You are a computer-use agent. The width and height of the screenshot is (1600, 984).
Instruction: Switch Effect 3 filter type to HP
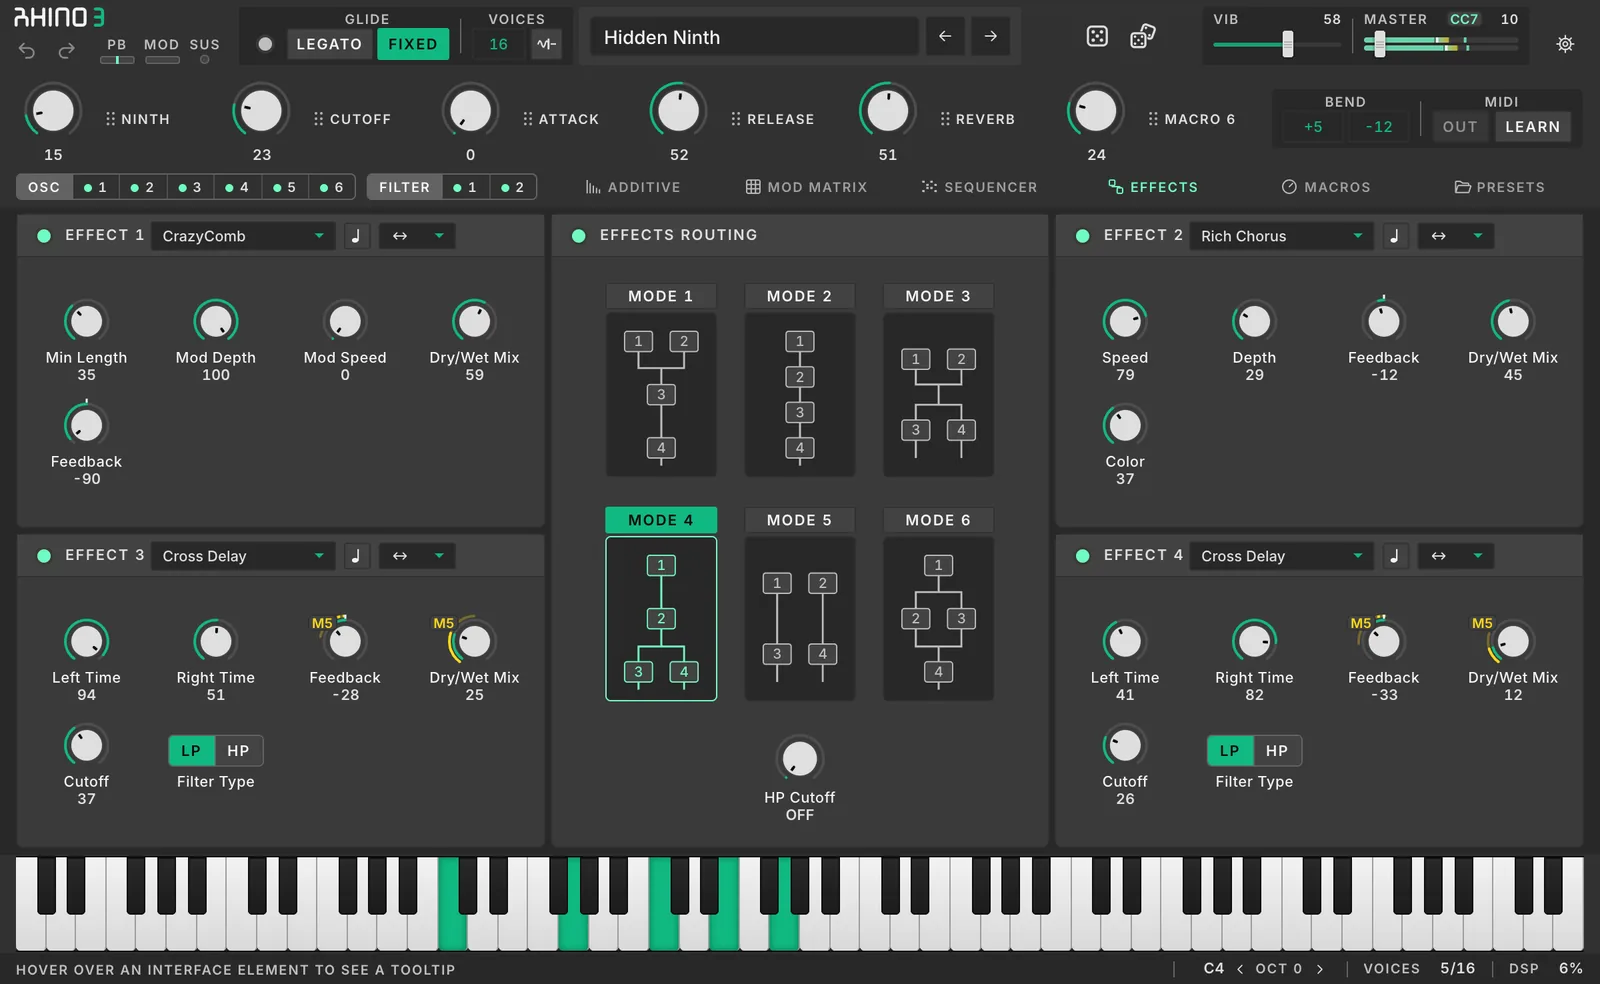coord(238,751)
